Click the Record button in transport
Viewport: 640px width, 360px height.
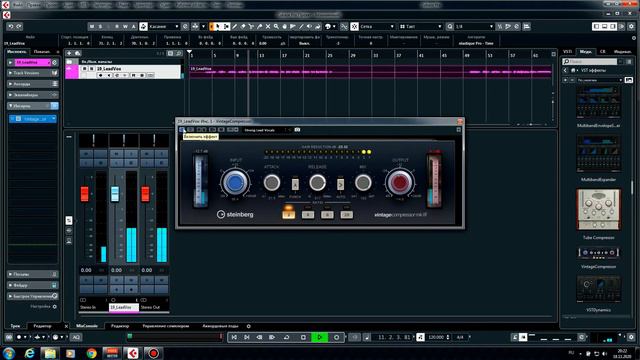[x=336, y=337]
